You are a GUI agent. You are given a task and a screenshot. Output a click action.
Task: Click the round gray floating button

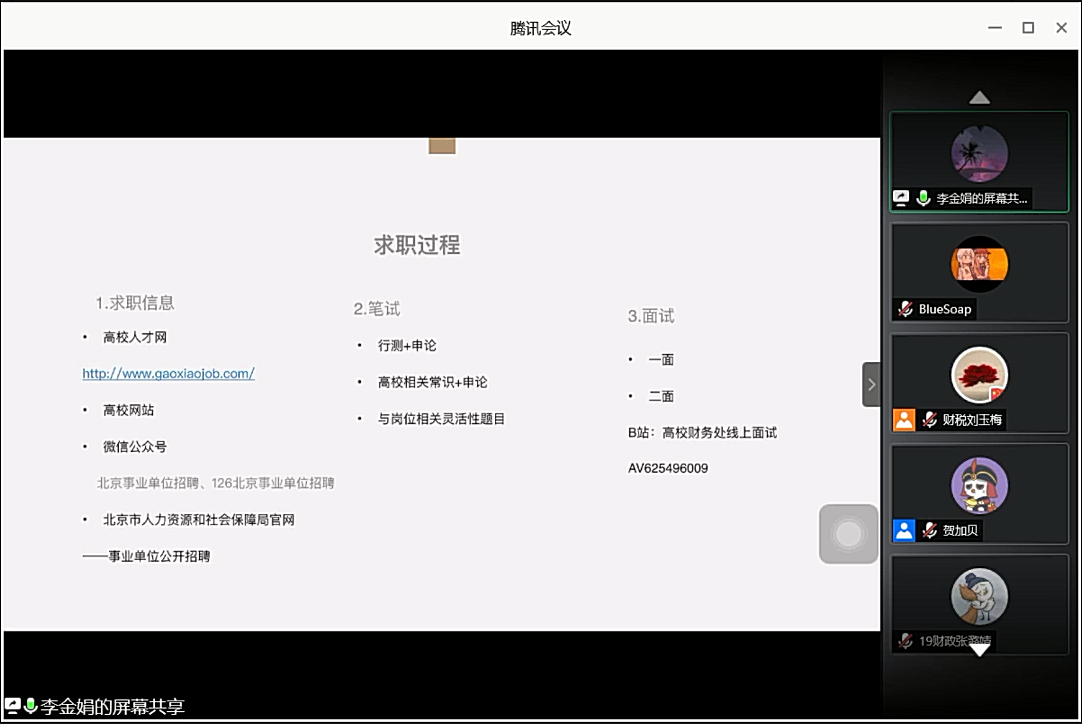click(x=848, y=534)
